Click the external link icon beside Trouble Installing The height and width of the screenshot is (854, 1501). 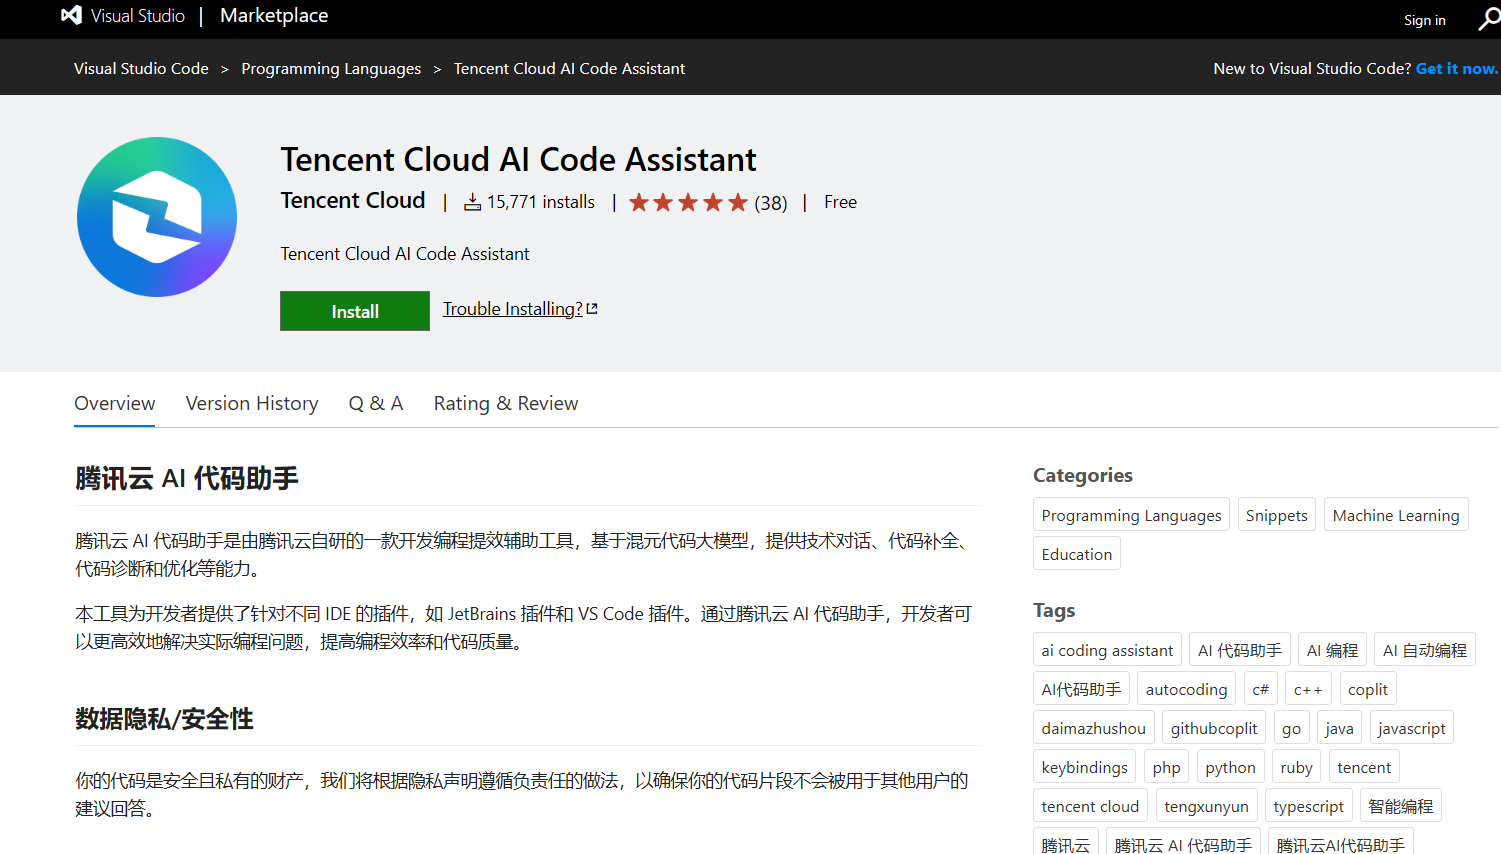[592, 309]
